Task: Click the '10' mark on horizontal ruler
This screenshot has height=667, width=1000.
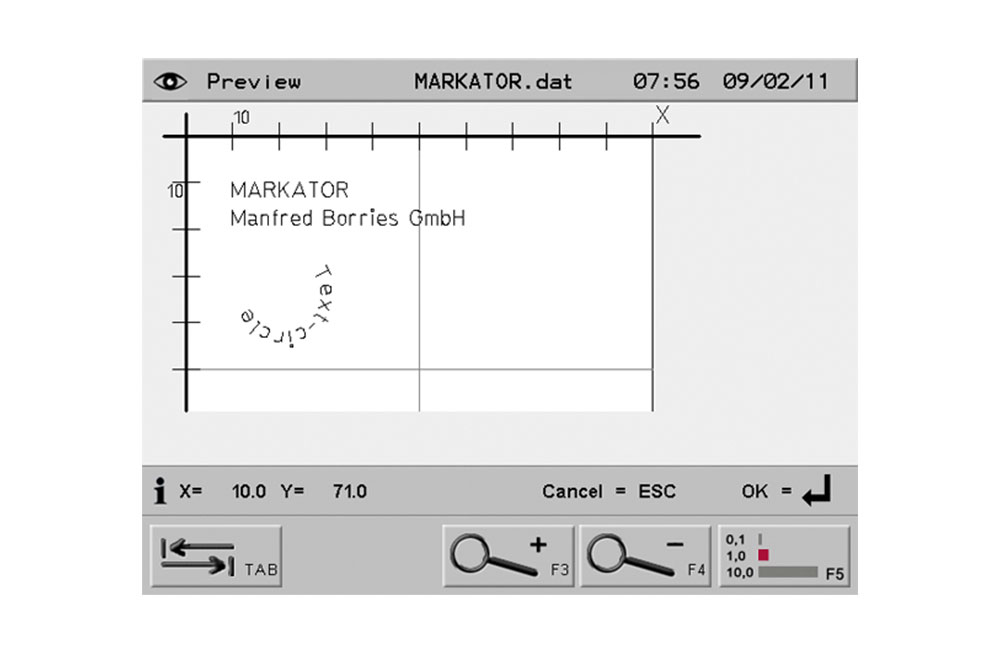Action: (x=242, y=118)
